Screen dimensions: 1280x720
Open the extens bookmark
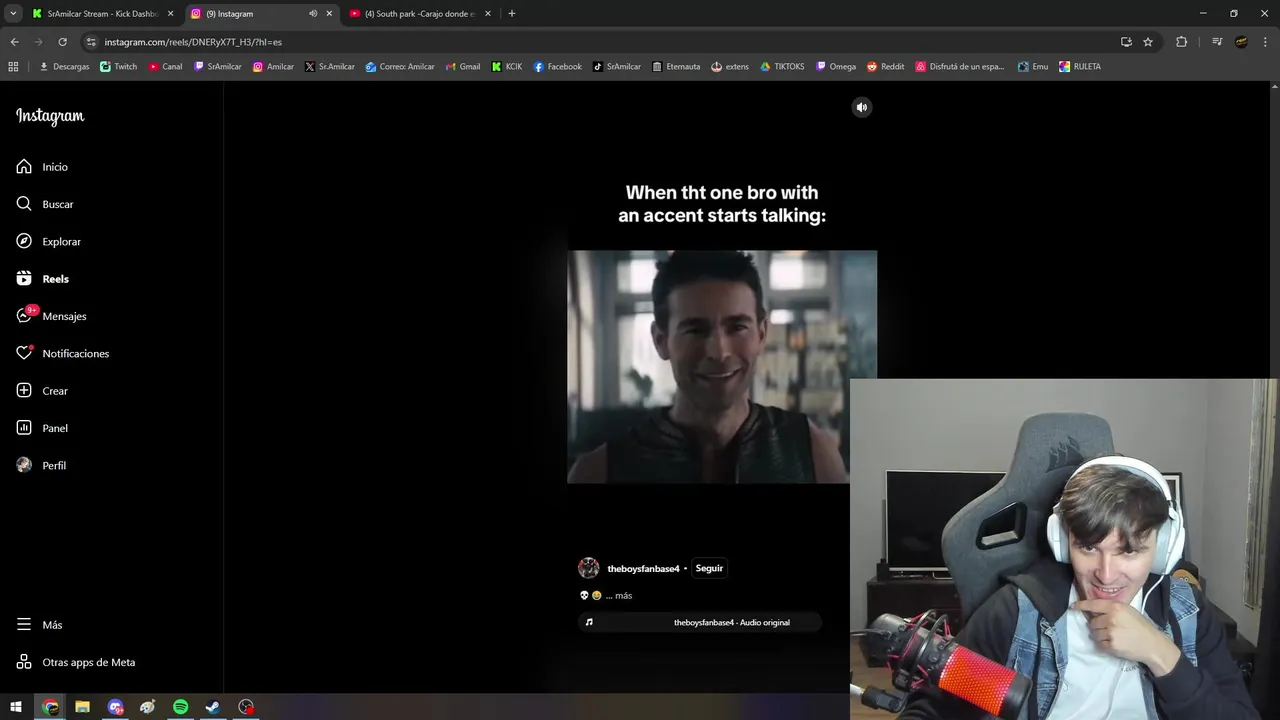coord(730,67)
